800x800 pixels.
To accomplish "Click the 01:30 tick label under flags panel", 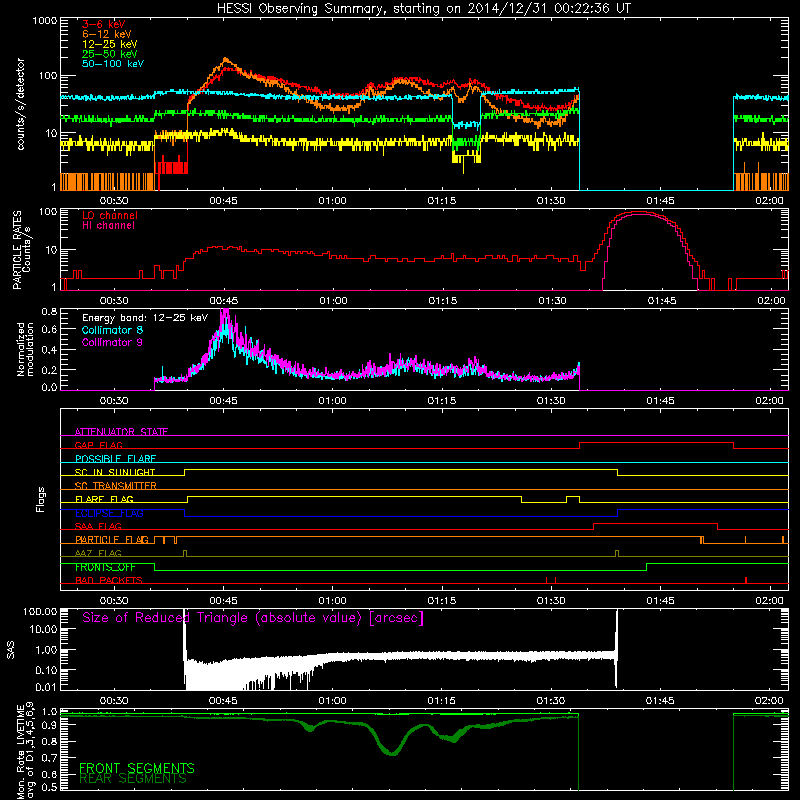I will [551, 601].
